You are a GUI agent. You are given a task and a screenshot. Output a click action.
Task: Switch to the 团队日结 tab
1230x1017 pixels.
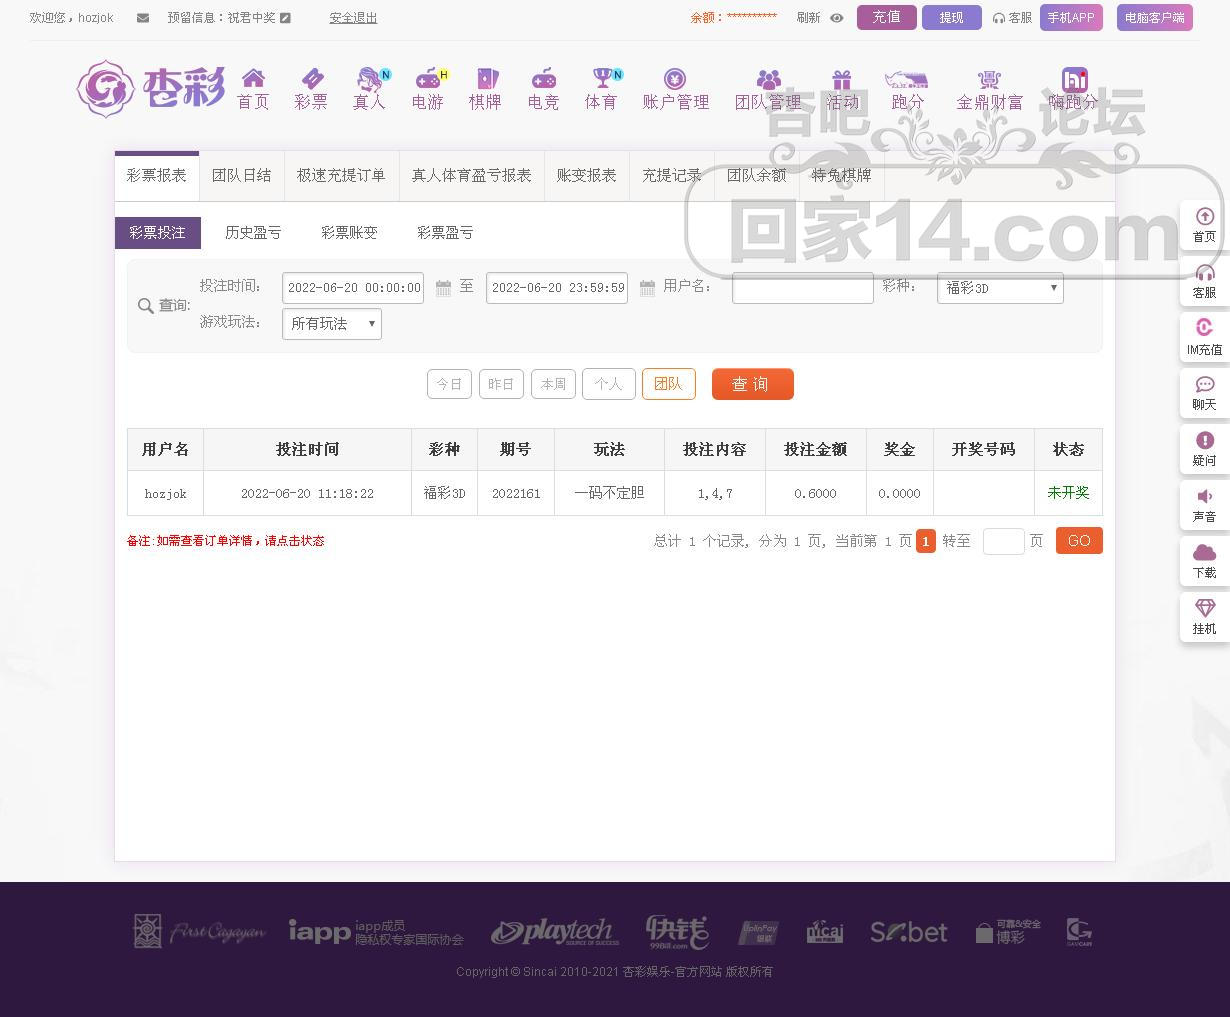click(x=241, y=176)
